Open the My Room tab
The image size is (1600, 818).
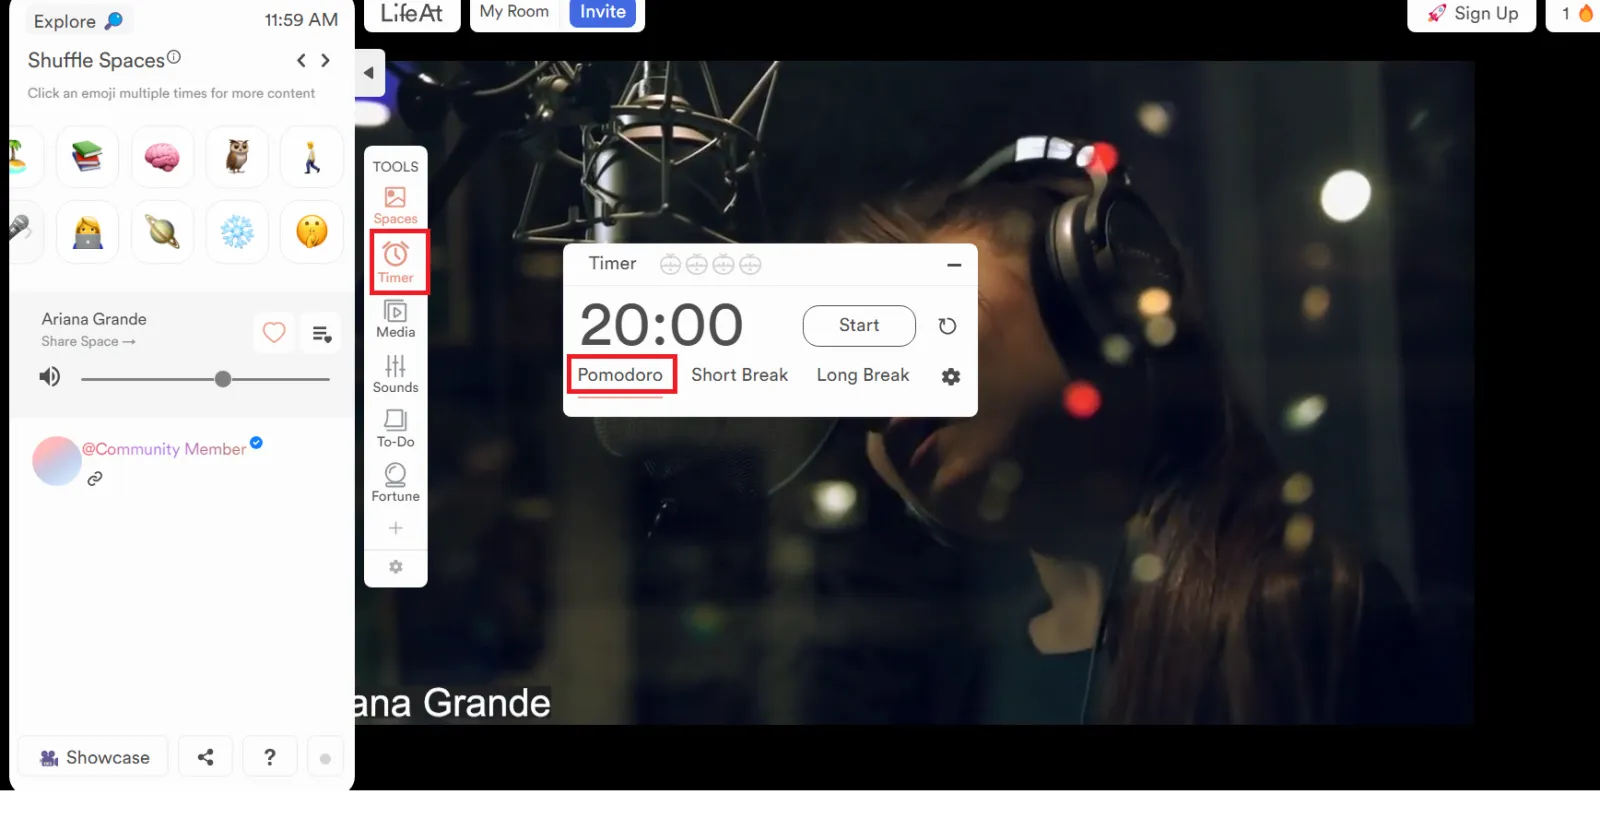pyautogui.click(x=514, y=12)
